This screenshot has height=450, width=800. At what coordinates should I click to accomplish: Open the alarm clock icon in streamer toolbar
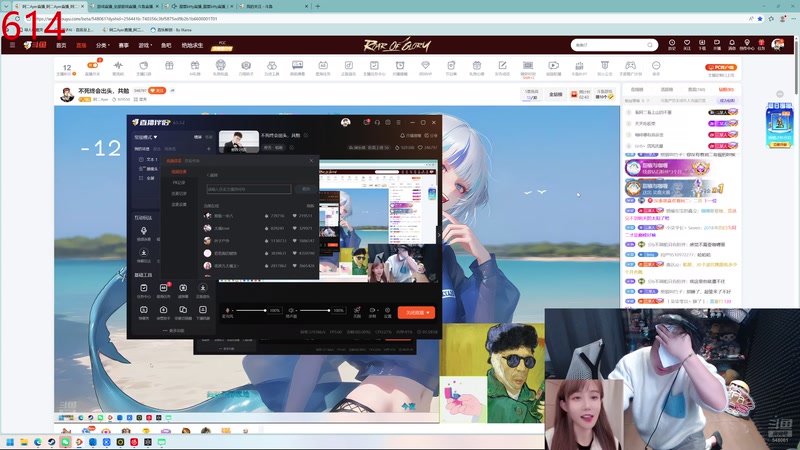tap(400, 65)
